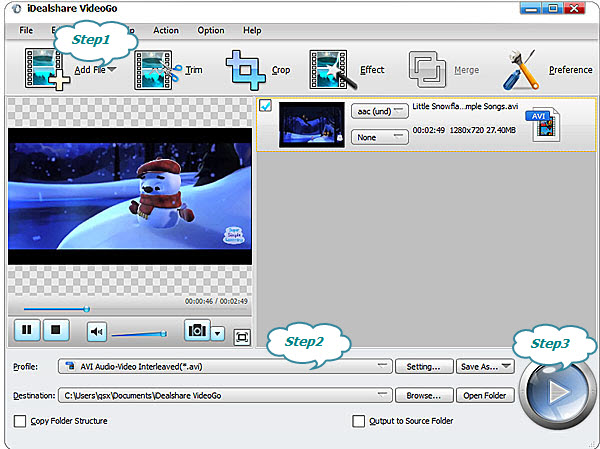Click the Browse... button
Image resolution: width=600 pixels, height=449 pixels.
424,395
